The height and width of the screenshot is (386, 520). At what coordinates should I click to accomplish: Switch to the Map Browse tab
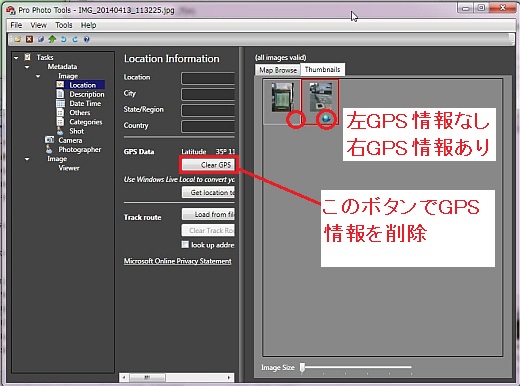tap(278, 70)
